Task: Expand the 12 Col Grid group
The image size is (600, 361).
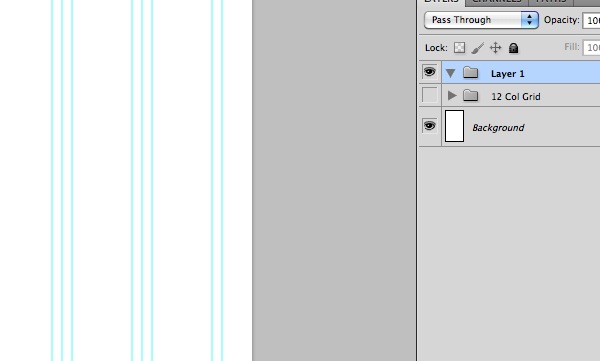Action: click(x=452, y=95)
